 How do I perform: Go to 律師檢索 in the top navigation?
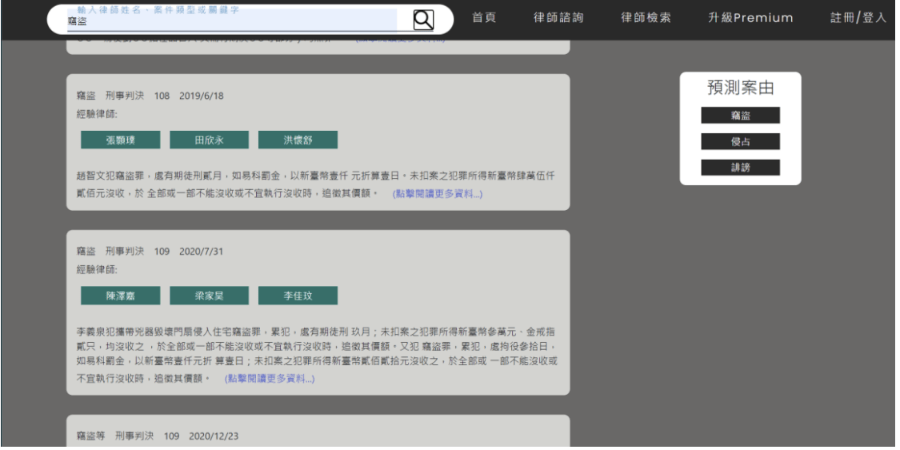tap(646, 18)
